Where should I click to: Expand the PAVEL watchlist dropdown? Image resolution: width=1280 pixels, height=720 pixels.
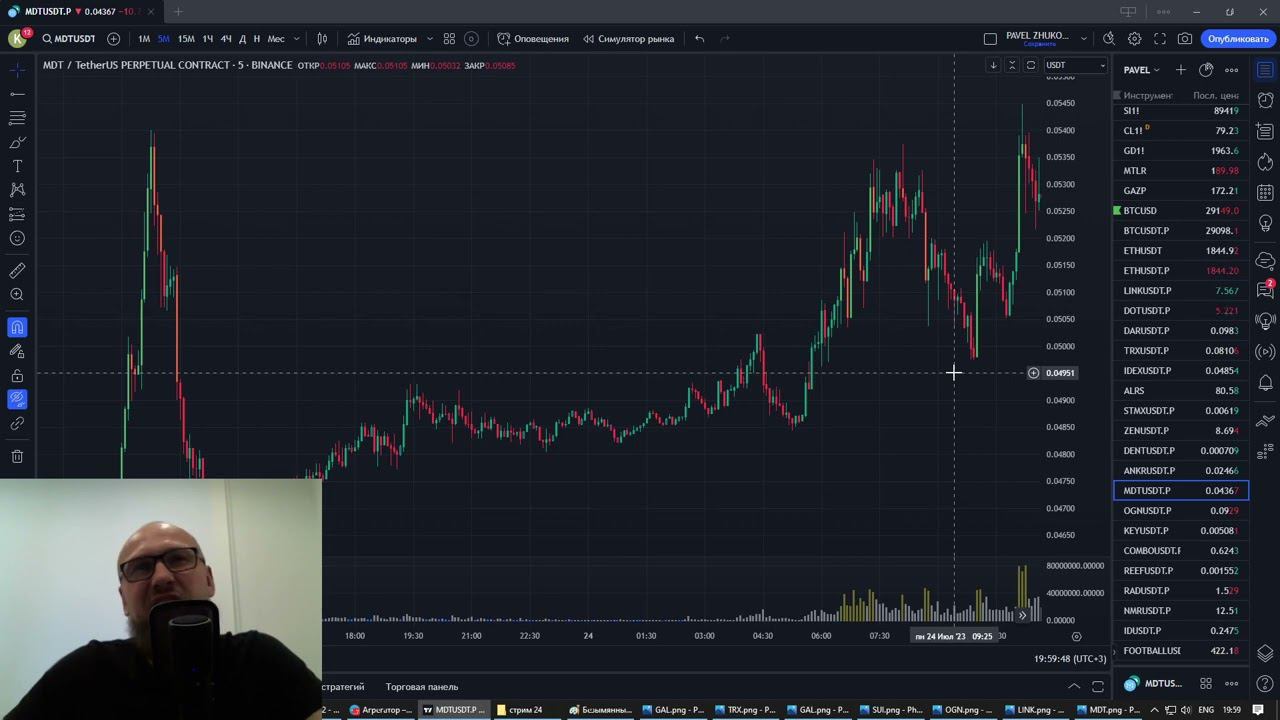pyautogui.click(x=1142, y=70)
